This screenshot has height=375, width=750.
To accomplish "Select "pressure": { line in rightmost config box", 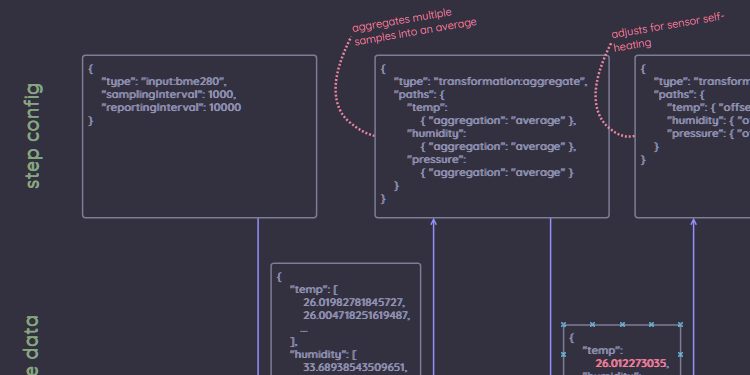I will [708, 133].
